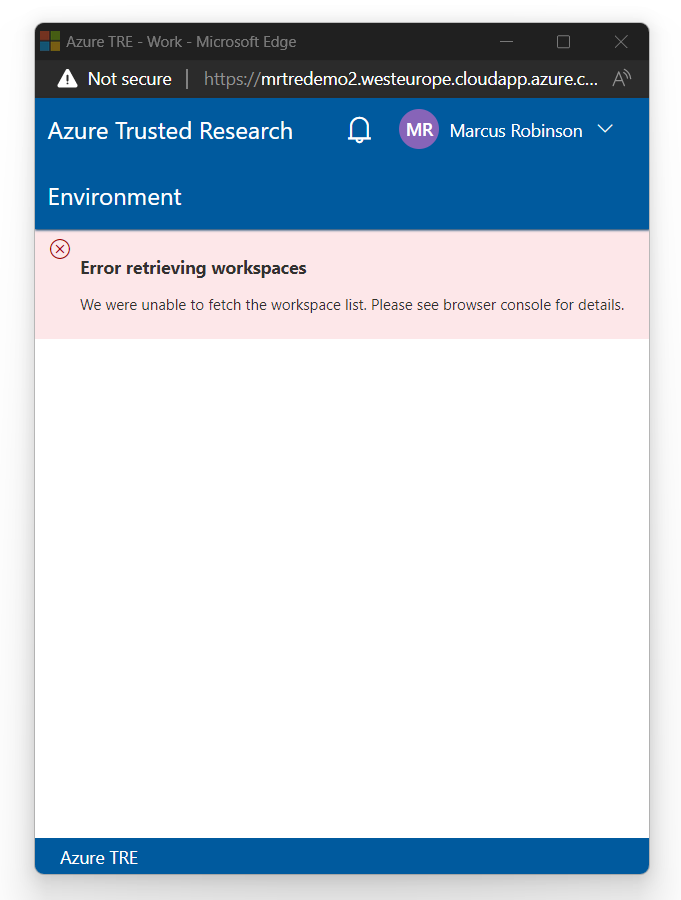Maximize the Edge window

pyautogui.click(x=563, y=41)
